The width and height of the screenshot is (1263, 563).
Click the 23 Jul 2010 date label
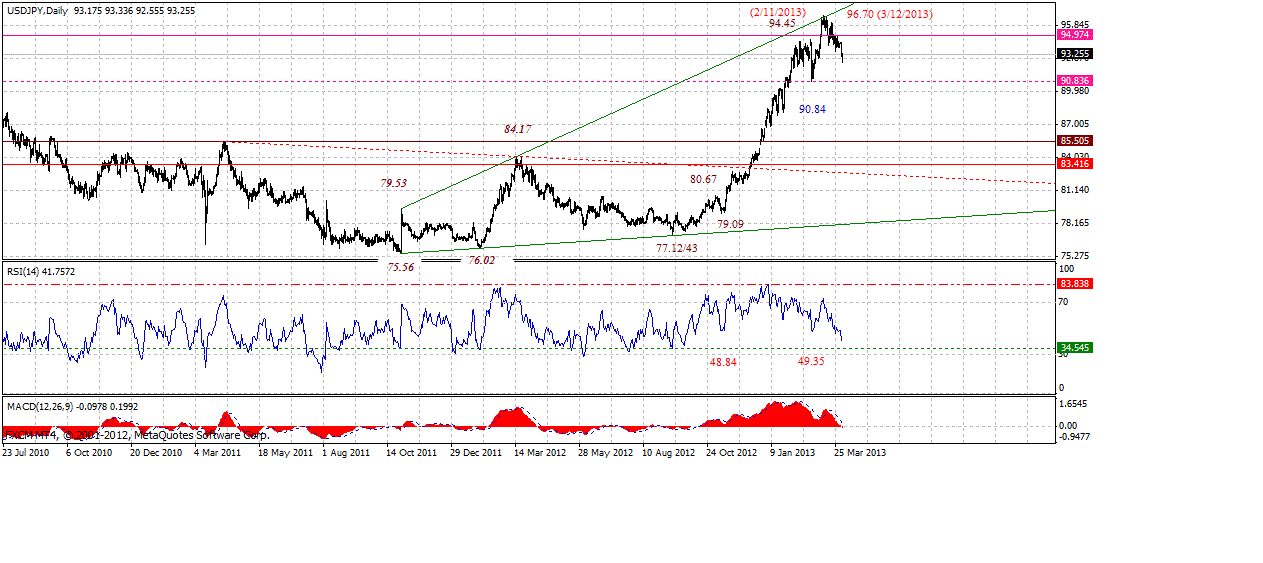[x=24, y=452]
